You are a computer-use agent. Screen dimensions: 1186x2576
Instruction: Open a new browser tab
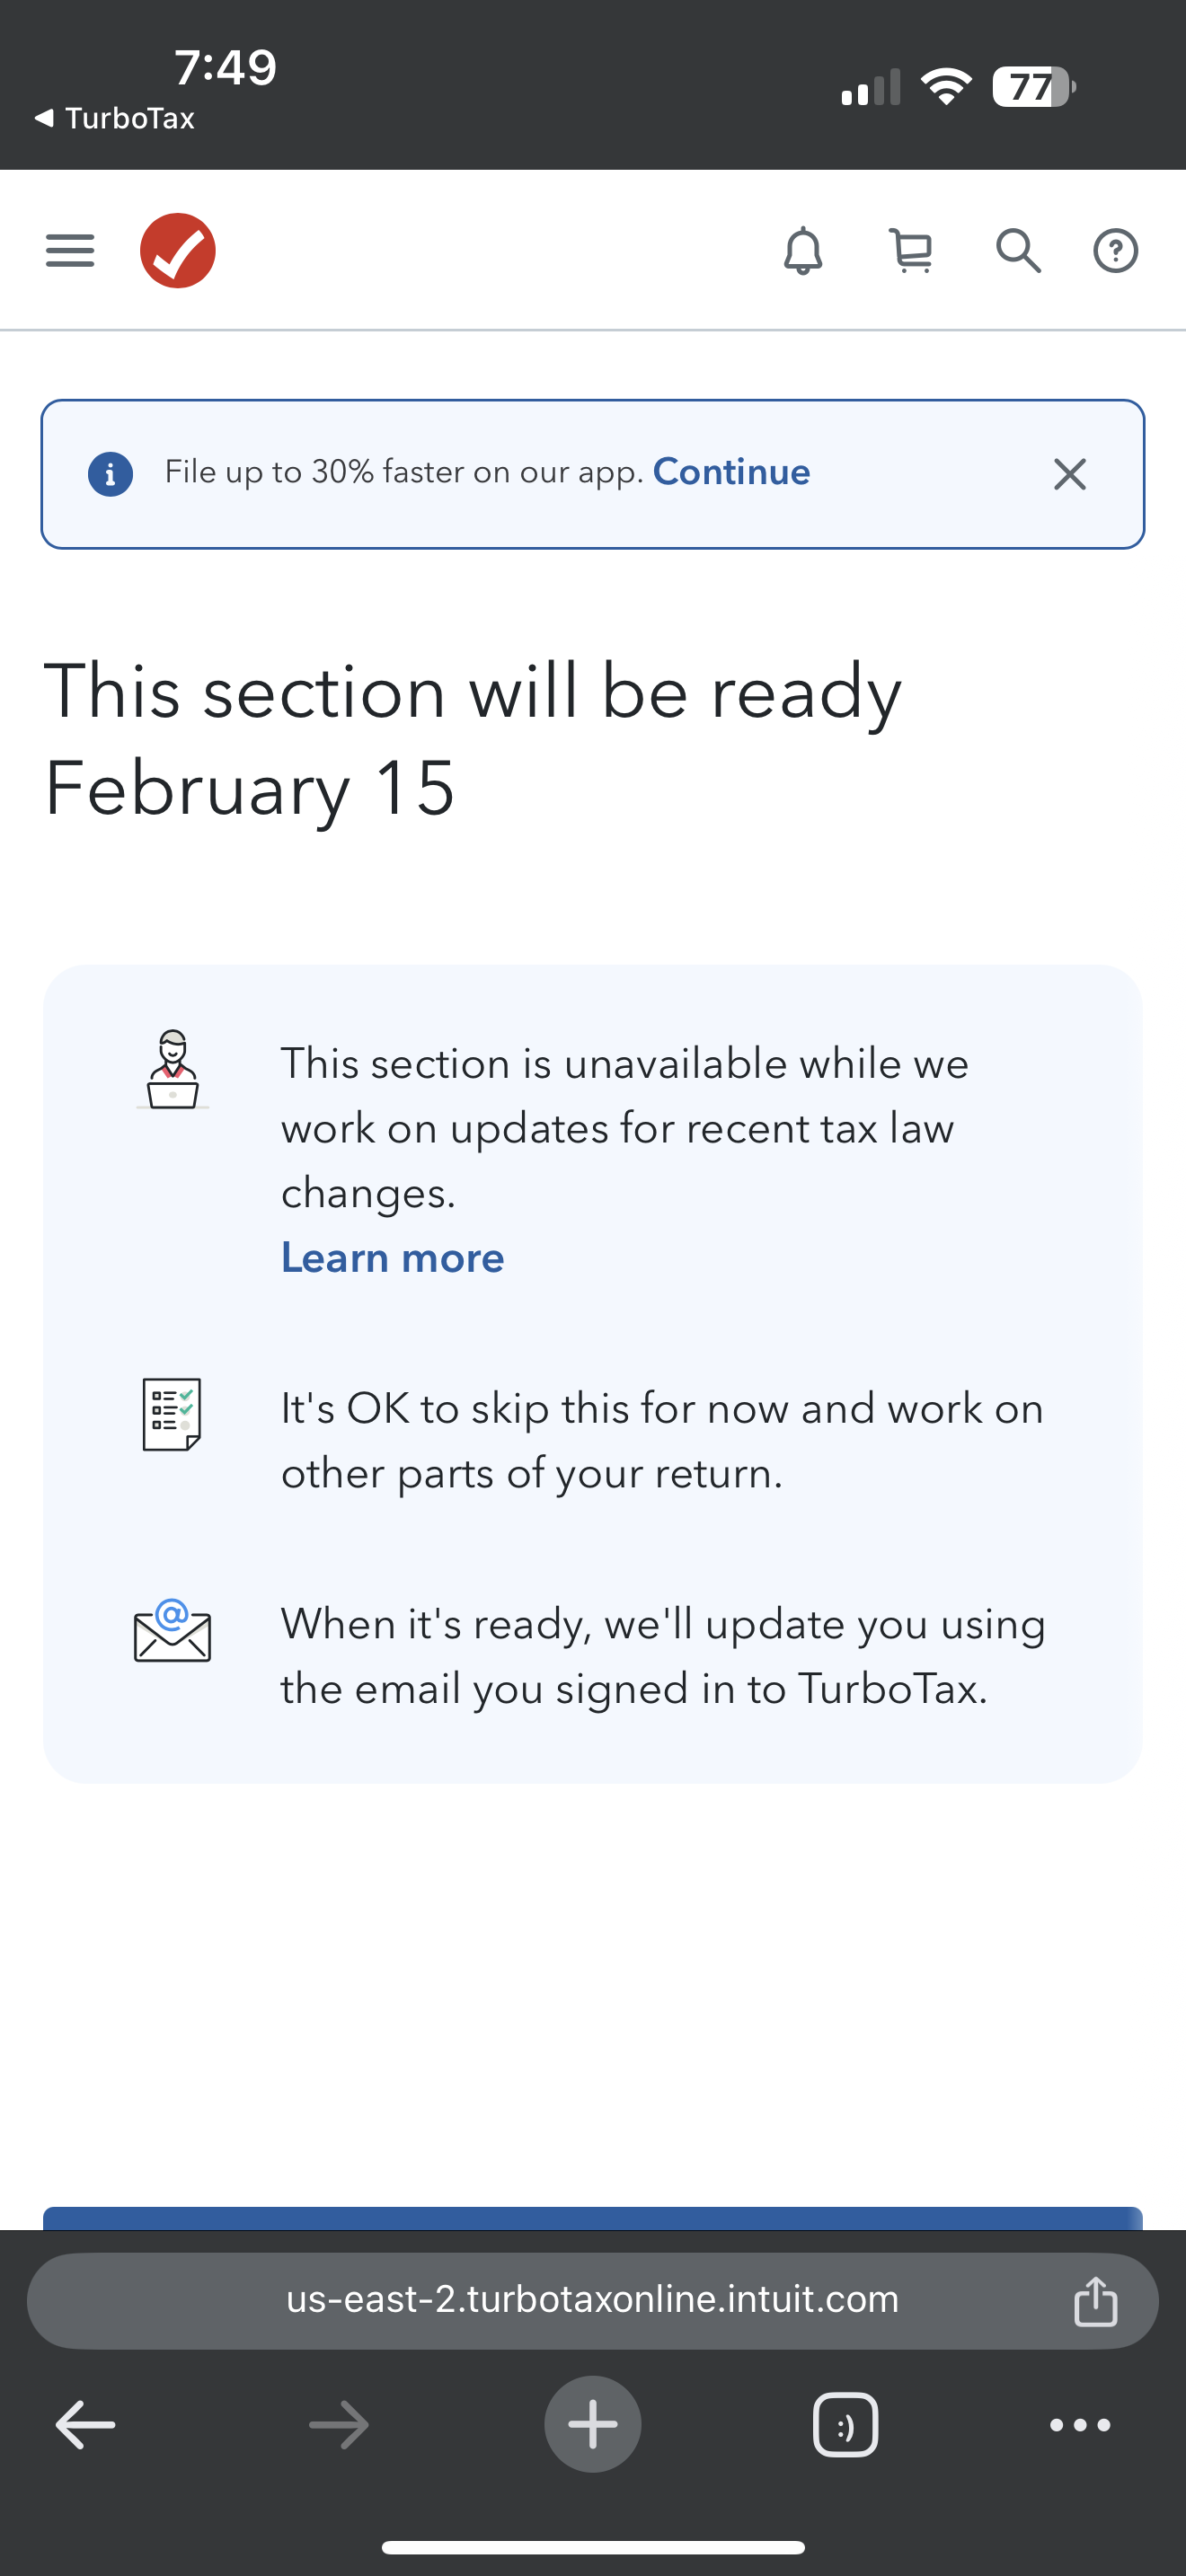(x=592, y=2424)
